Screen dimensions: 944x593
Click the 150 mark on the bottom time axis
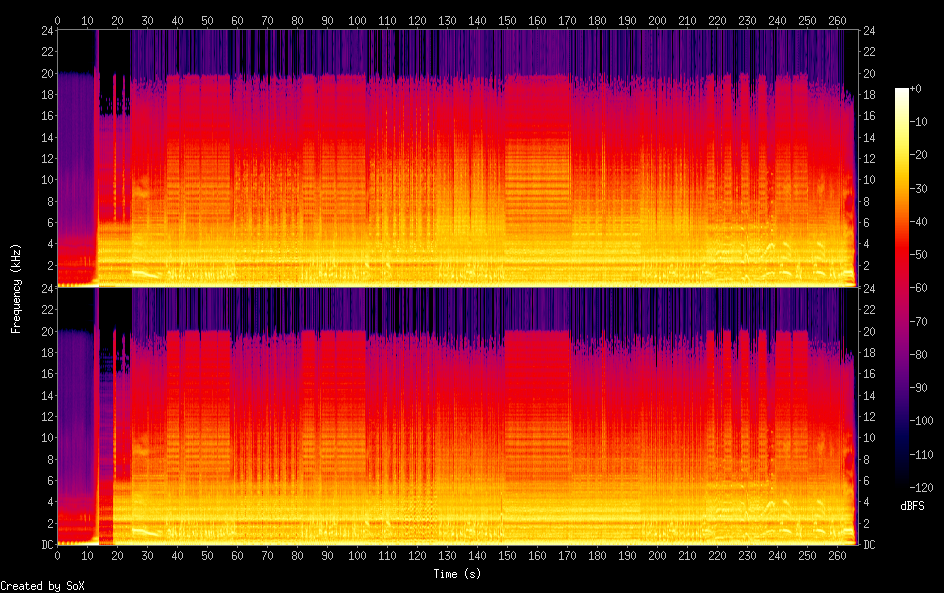[x=507, y=556]
